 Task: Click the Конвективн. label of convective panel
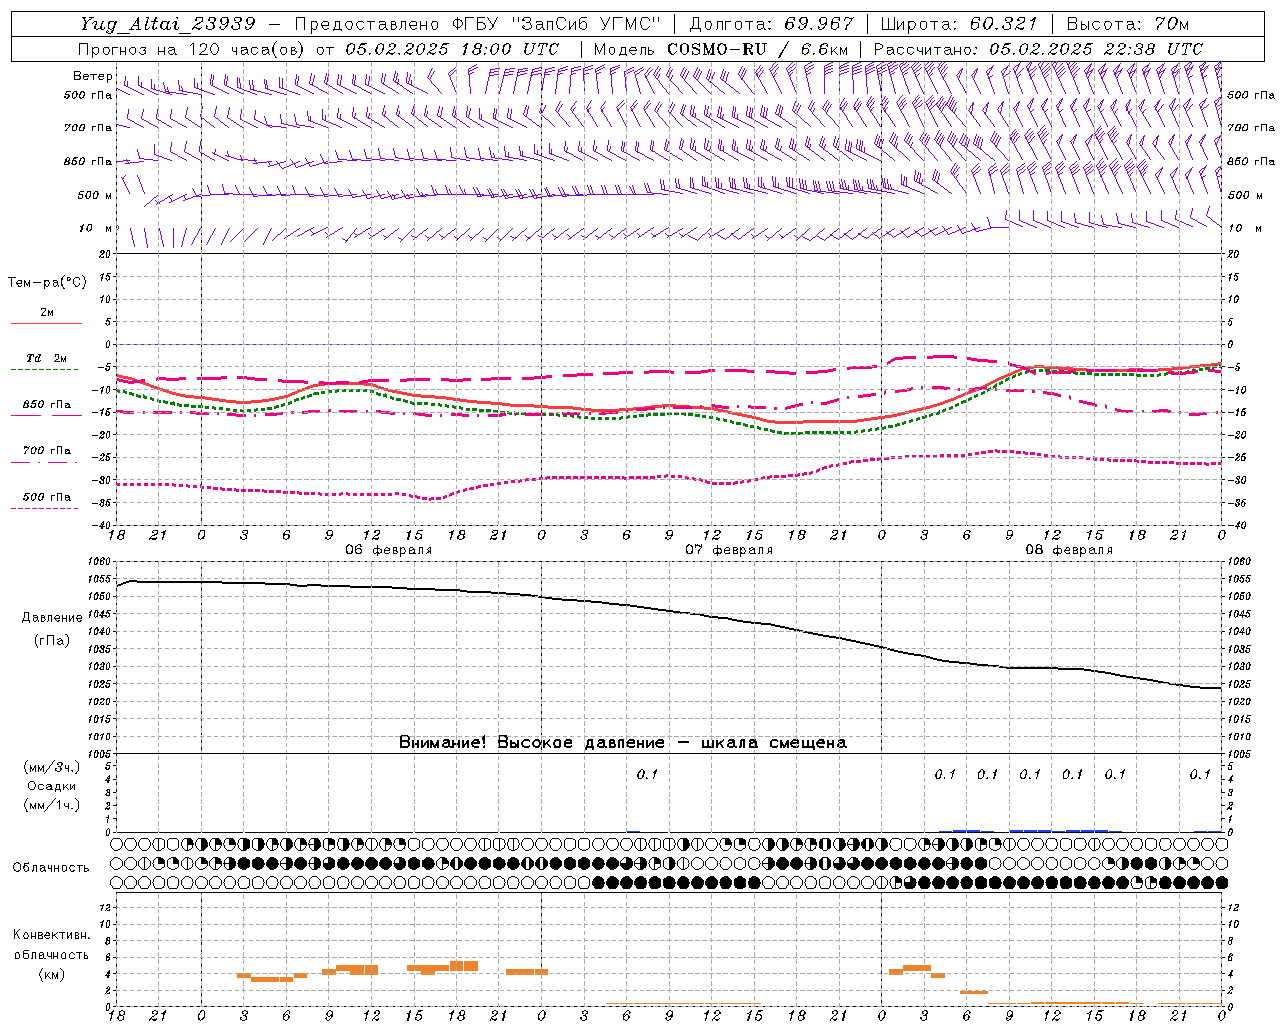[x=52, y=935]
